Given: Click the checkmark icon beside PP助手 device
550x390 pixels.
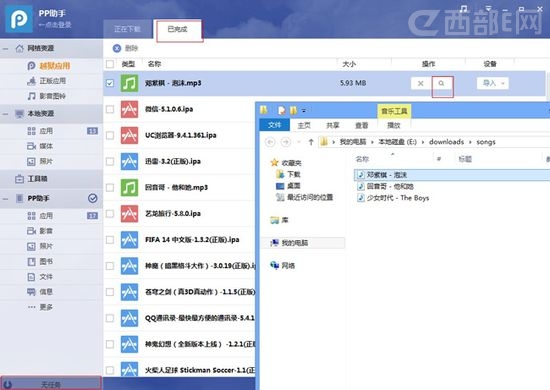Looking at the screenshot, I should [93, 199].
